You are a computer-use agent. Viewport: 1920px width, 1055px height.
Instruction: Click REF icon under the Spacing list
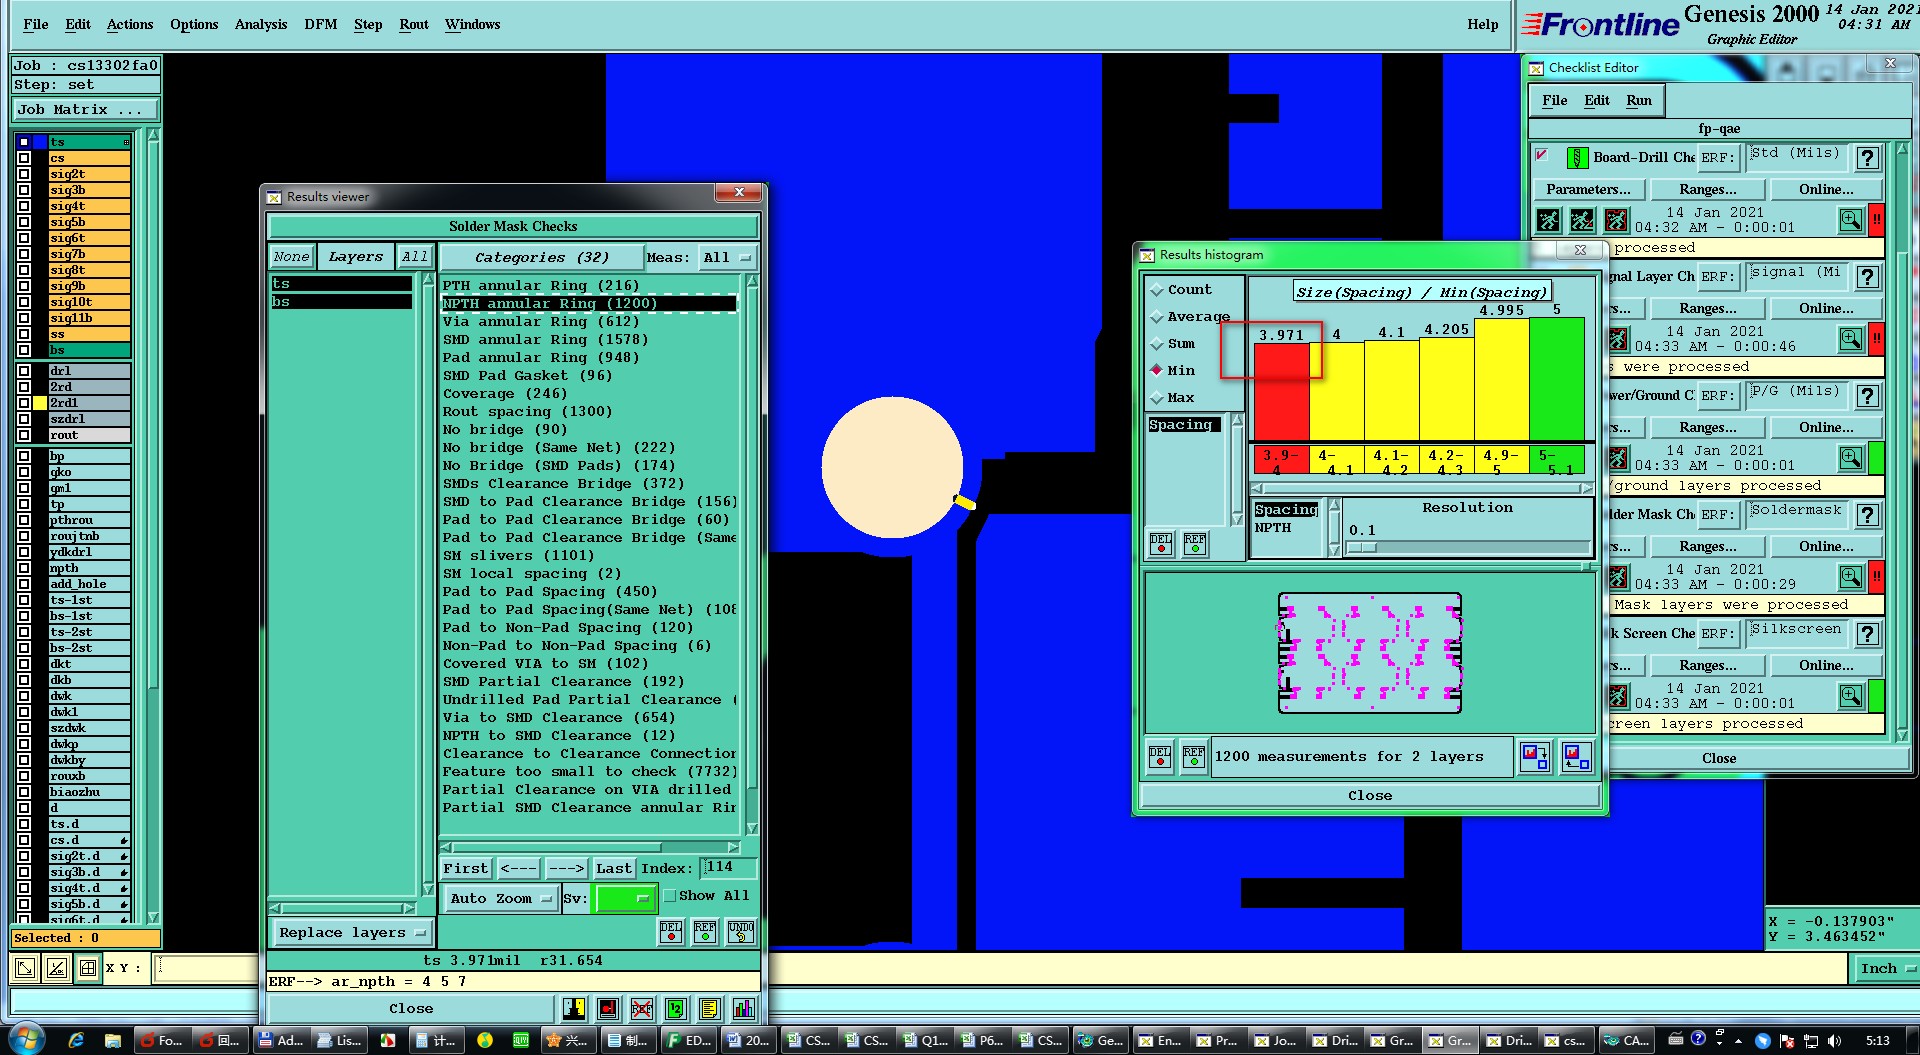coord(1195,543)
